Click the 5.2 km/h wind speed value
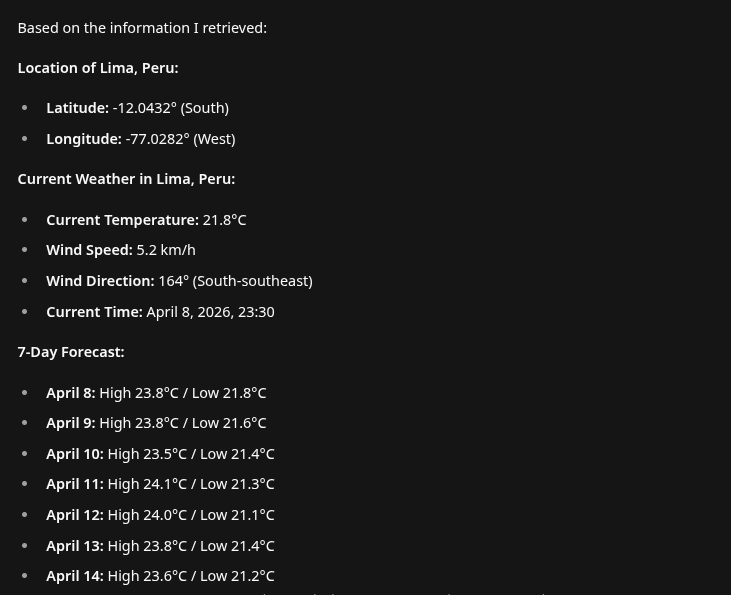Viewport: 731px width, 595px height. 165,250
